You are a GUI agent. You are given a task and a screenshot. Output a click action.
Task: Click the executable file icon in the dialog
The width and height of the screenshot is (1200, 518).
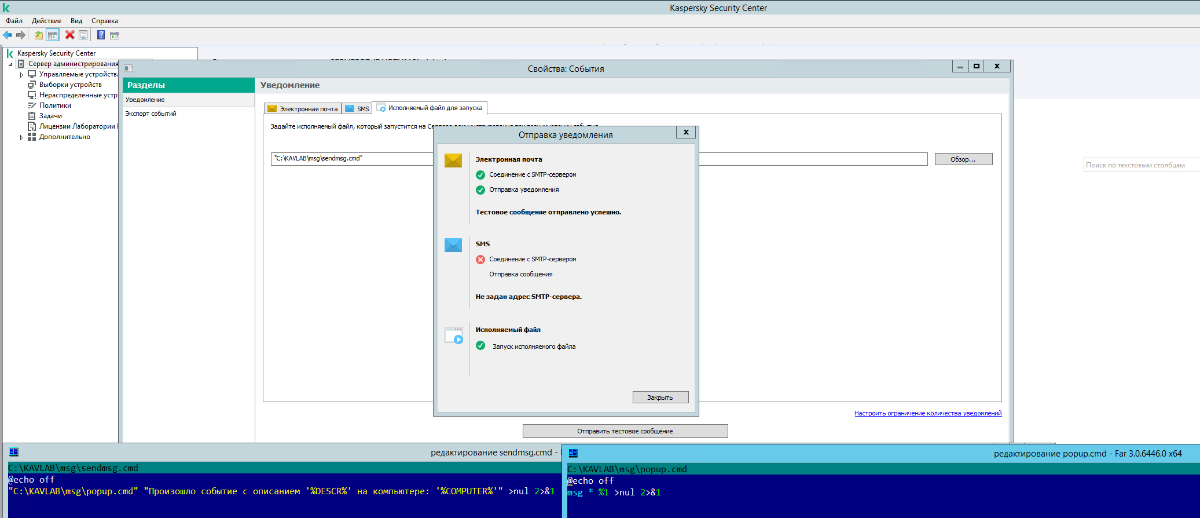pyautogui.click(x=453, y=336)
